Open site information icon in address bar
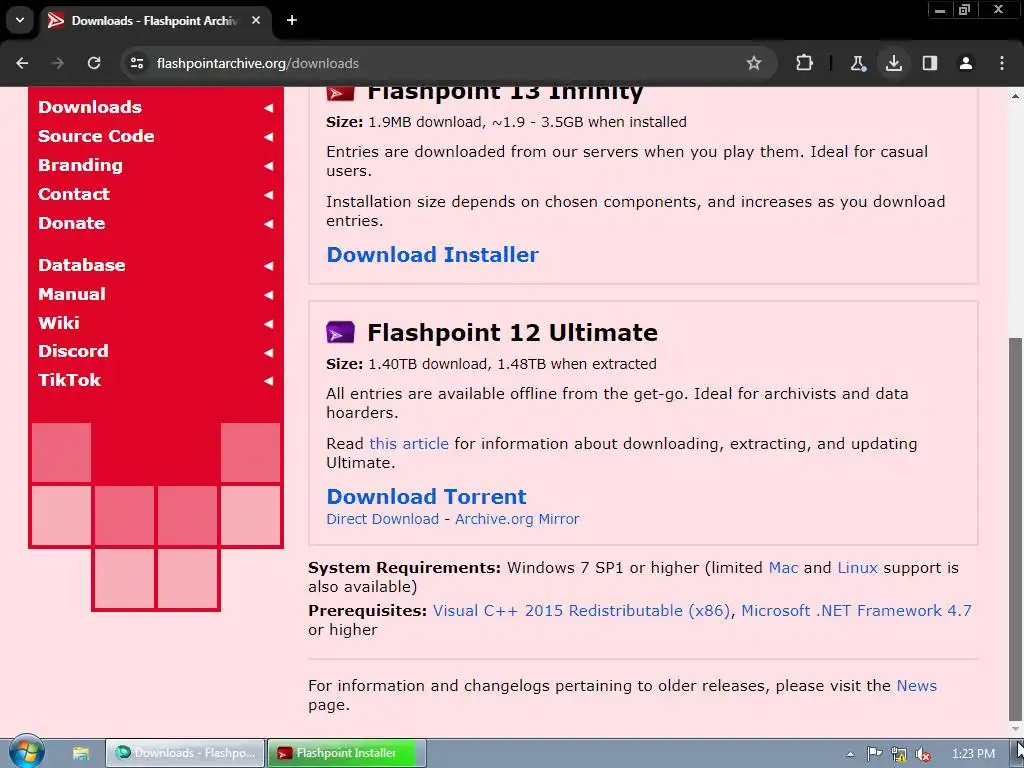Viewport: 1024px width, 768px height. tap(136, 63)
